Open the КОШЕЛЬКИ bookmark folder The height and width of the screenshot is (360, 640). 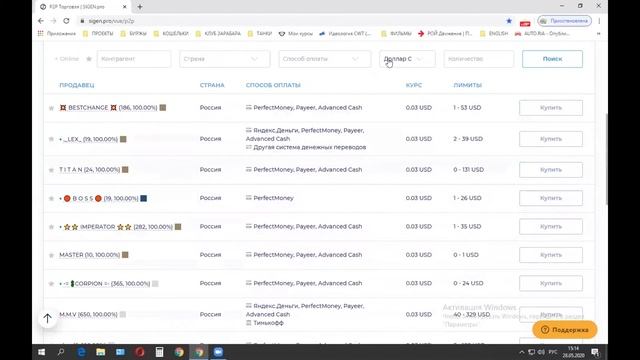point(171,33)
